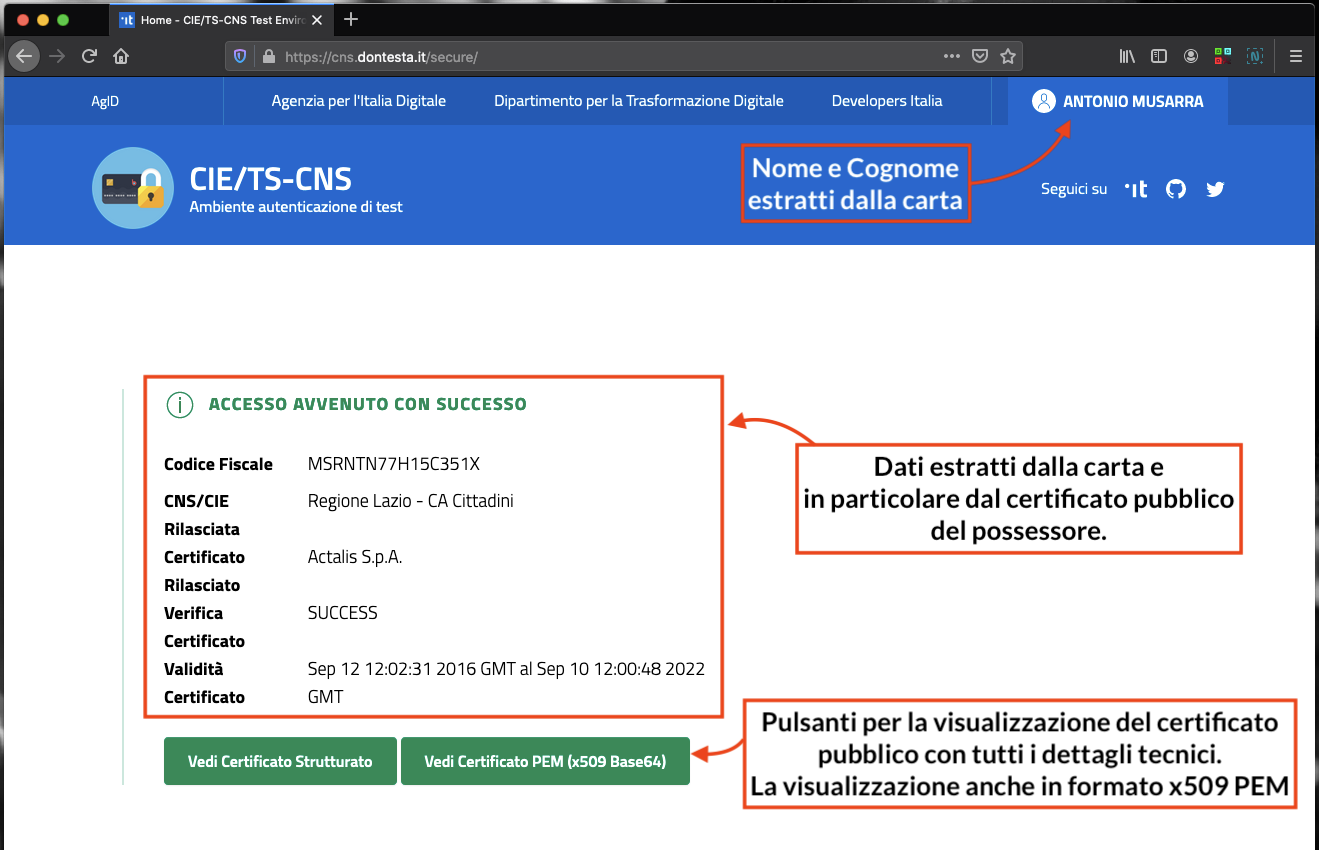Select text Regione Lazio - CA Cittadini
The height and width of the screenshot is (850, 1319).
[411, 501]
